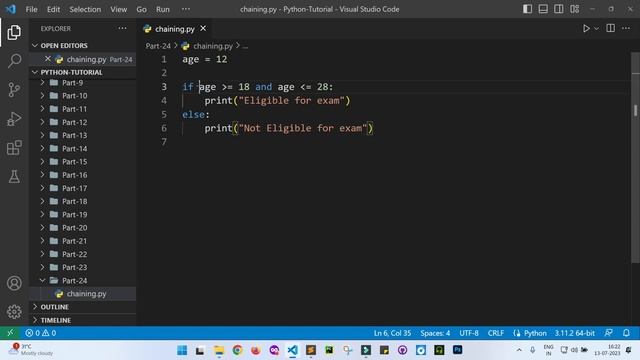Show more menu bar items ellipsis

[186, 9]
